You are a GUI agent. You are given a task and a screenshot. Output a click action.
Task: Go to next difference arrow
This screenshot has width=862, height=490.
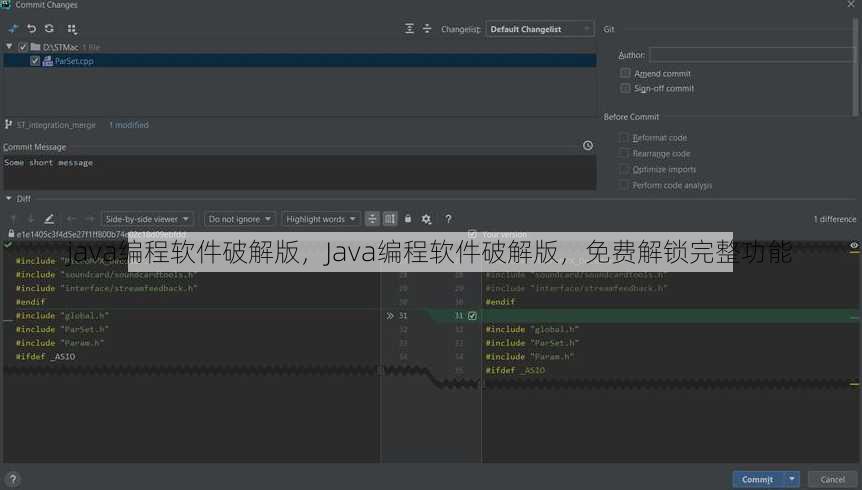[x=31, y=219]
